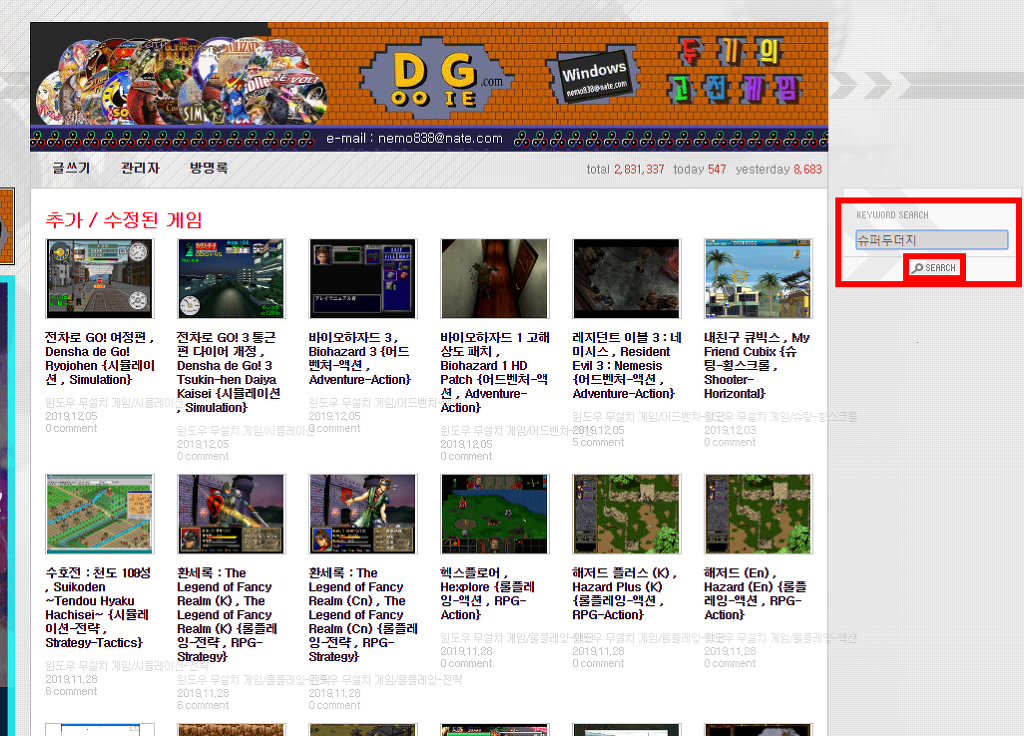1024x736 pixels.
Task: Open the Legend of Fancy Realm (K) title link
Action: 227,615
